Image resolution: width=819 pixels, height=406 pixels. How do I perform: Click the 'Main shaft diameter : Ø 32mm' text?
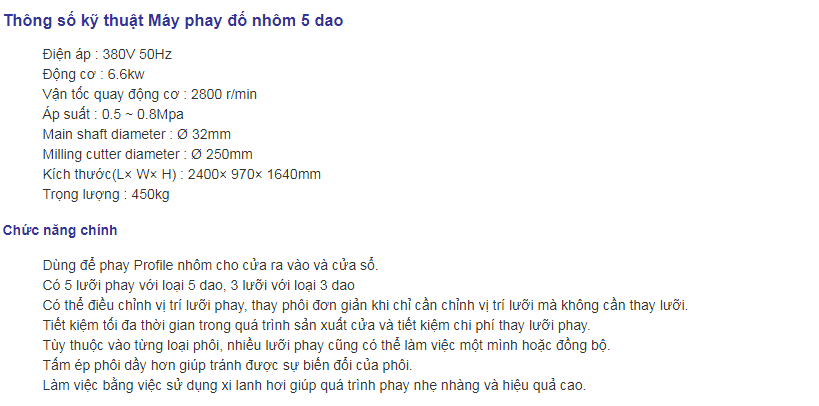point(137,134)
